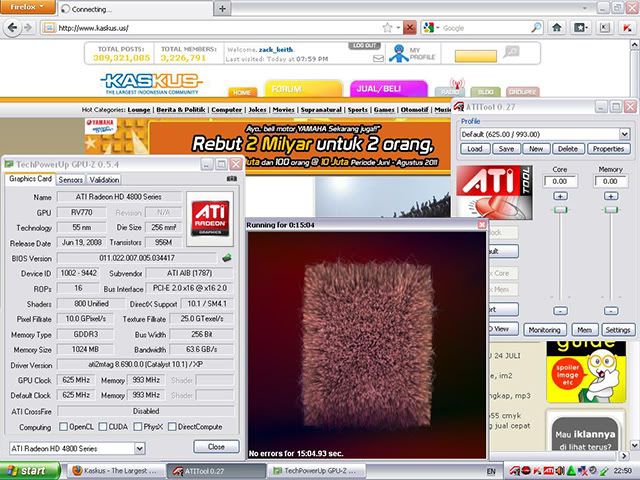
Task: Click Kaskus mail envelope icon
Action: [378, 59]
